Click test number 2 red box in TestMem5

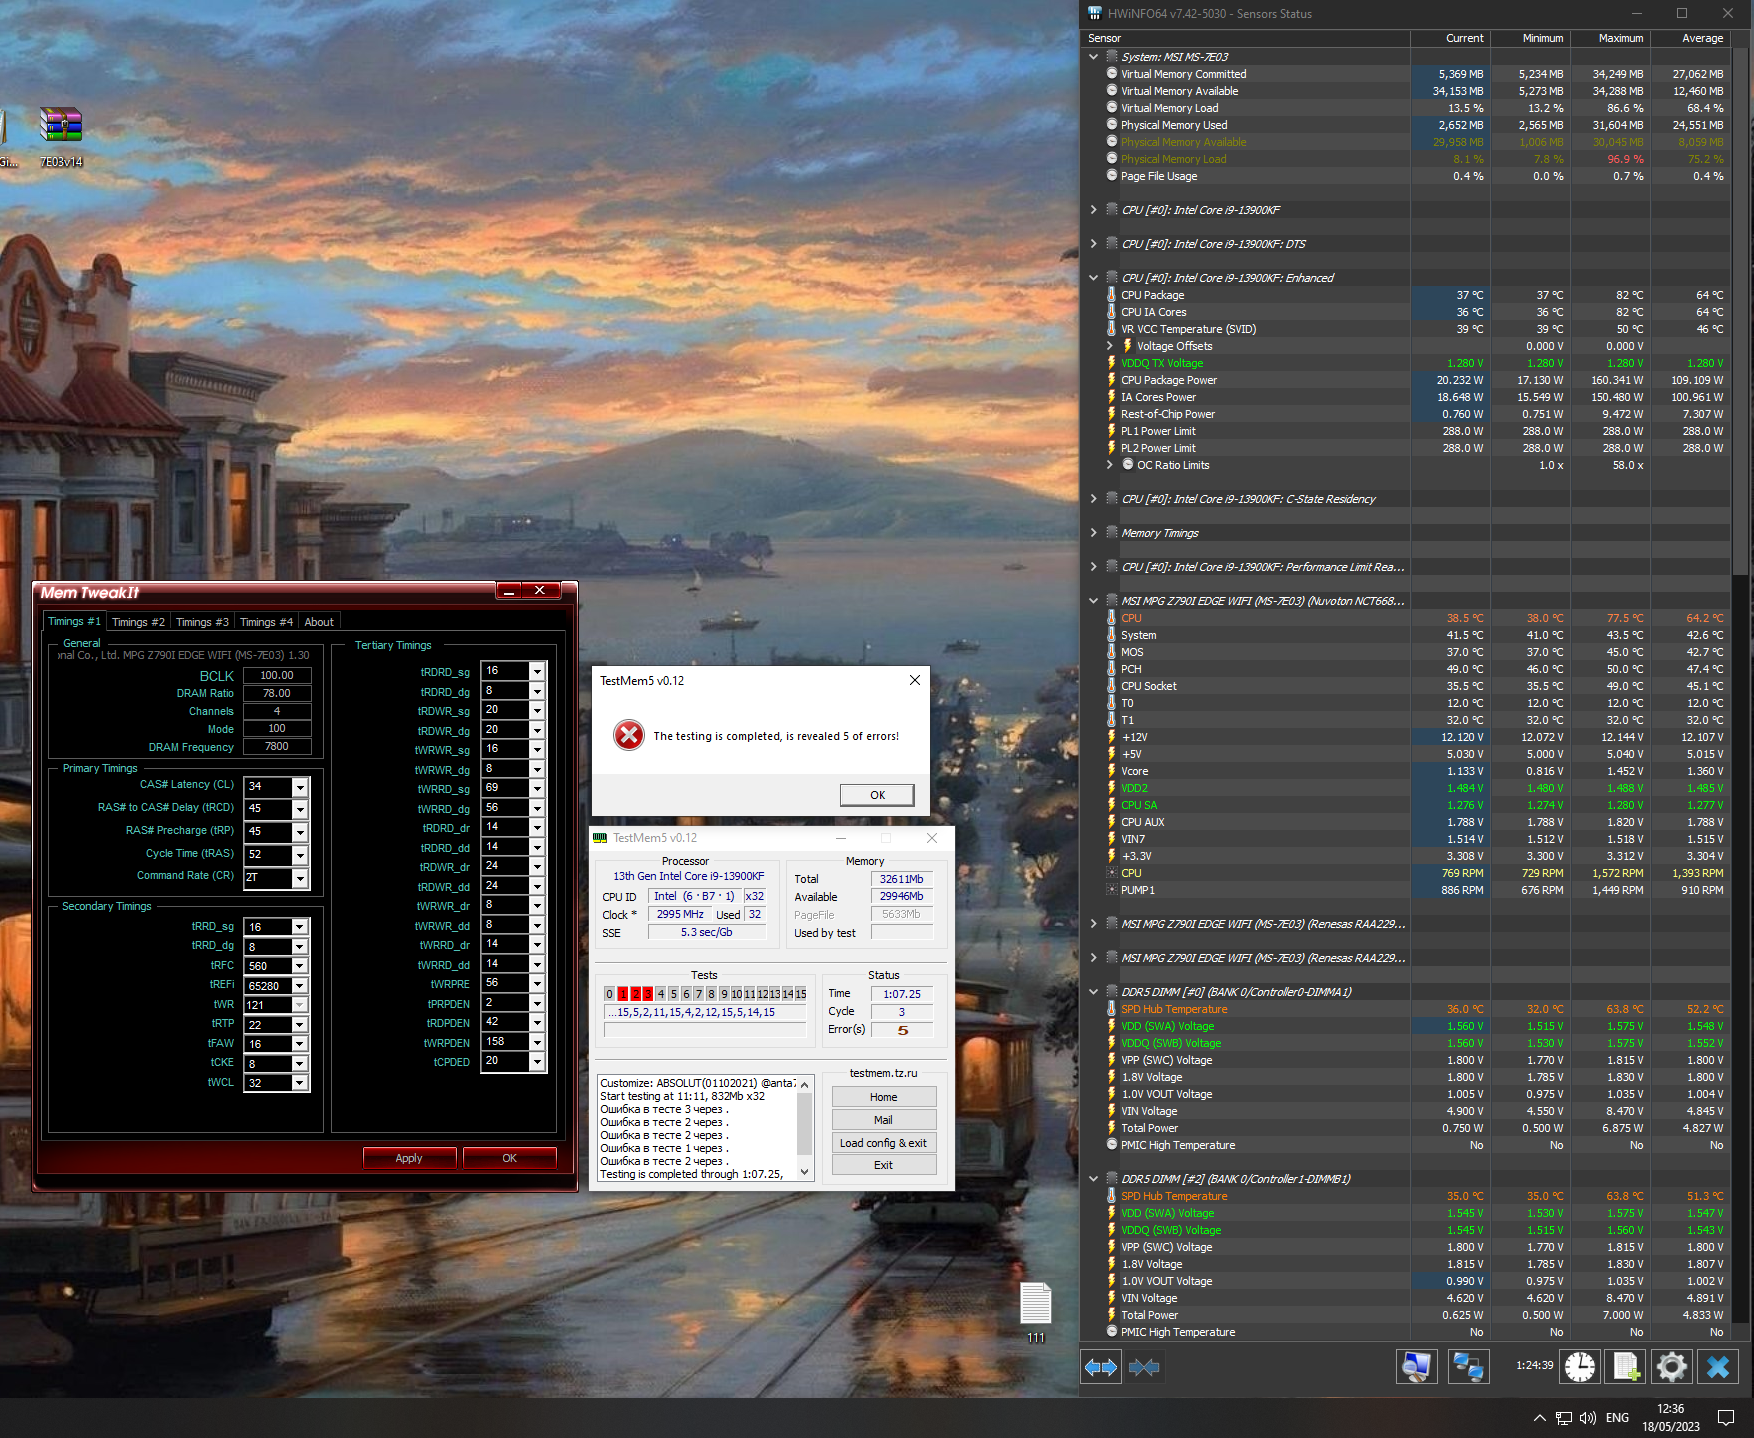pyautogui.click(x=635, y=994)
